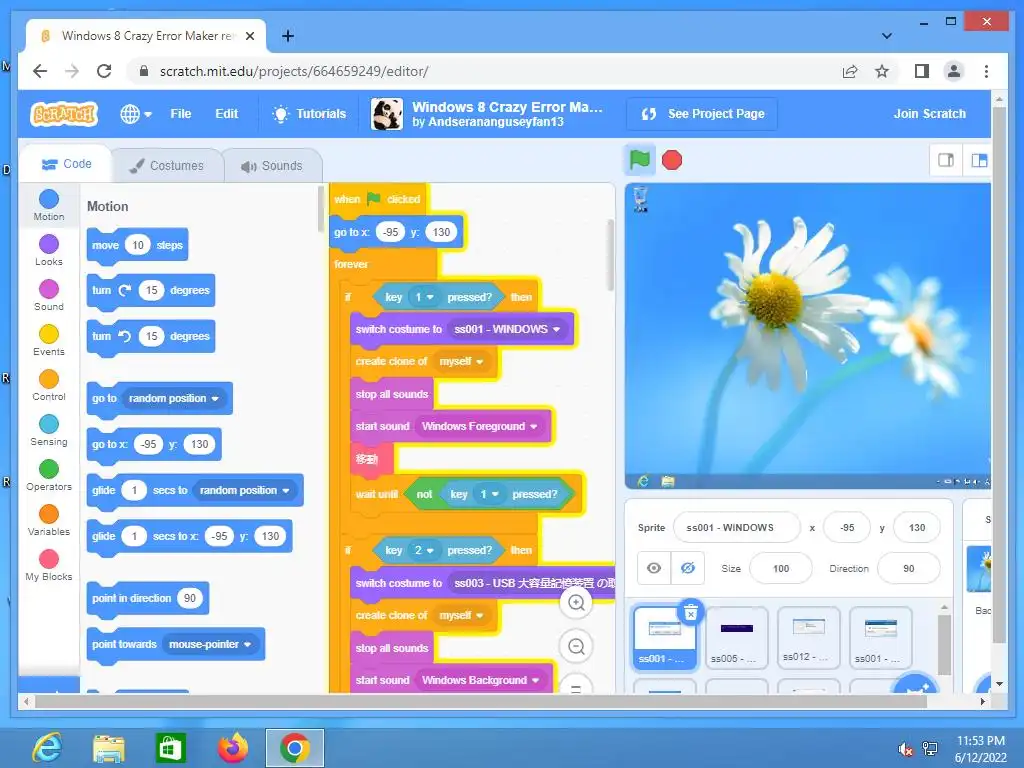Click the Join Scratch link

[x=929, y=114]
